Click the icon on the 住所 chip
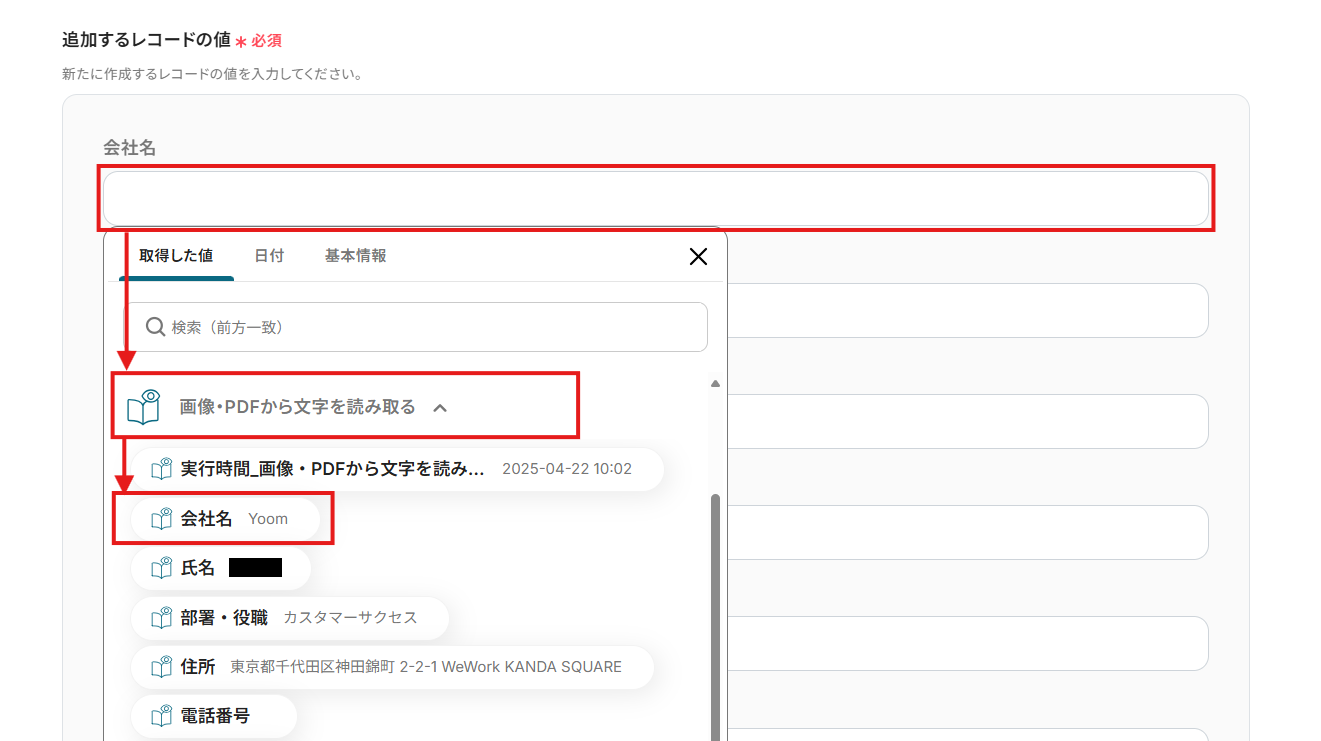1321x741 pixels. tap(161, 667)
